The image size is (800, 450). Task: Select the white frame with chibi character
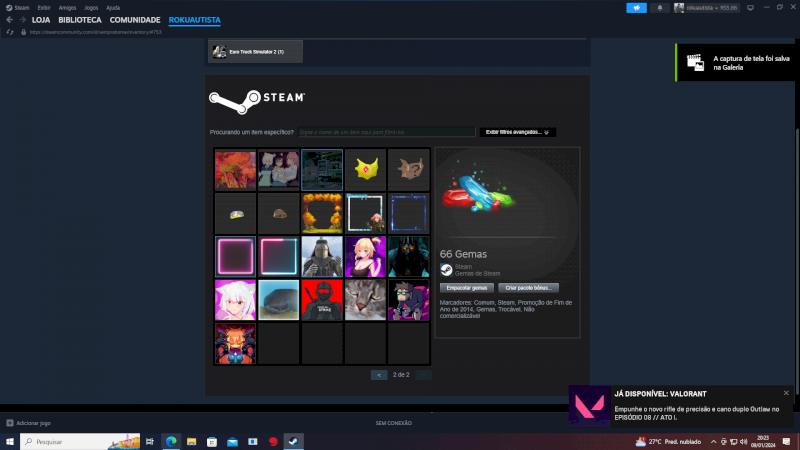[365, 213]
